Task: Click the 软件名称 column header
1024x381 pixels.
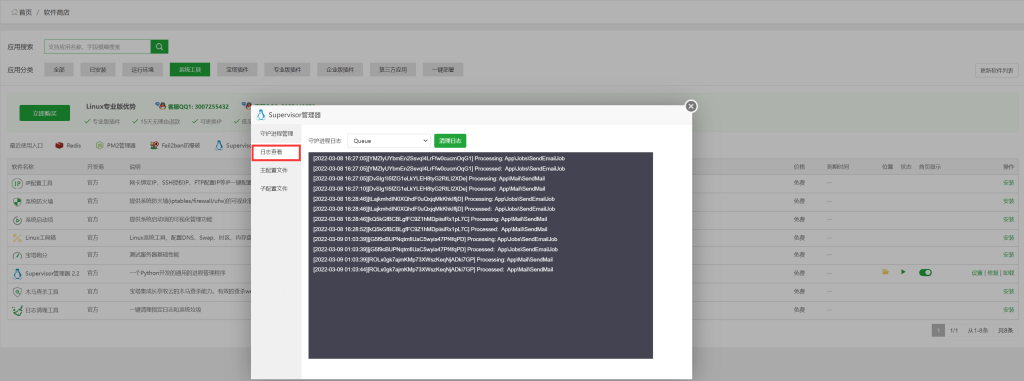Action: pyautogui.click(x=24, y=166)
